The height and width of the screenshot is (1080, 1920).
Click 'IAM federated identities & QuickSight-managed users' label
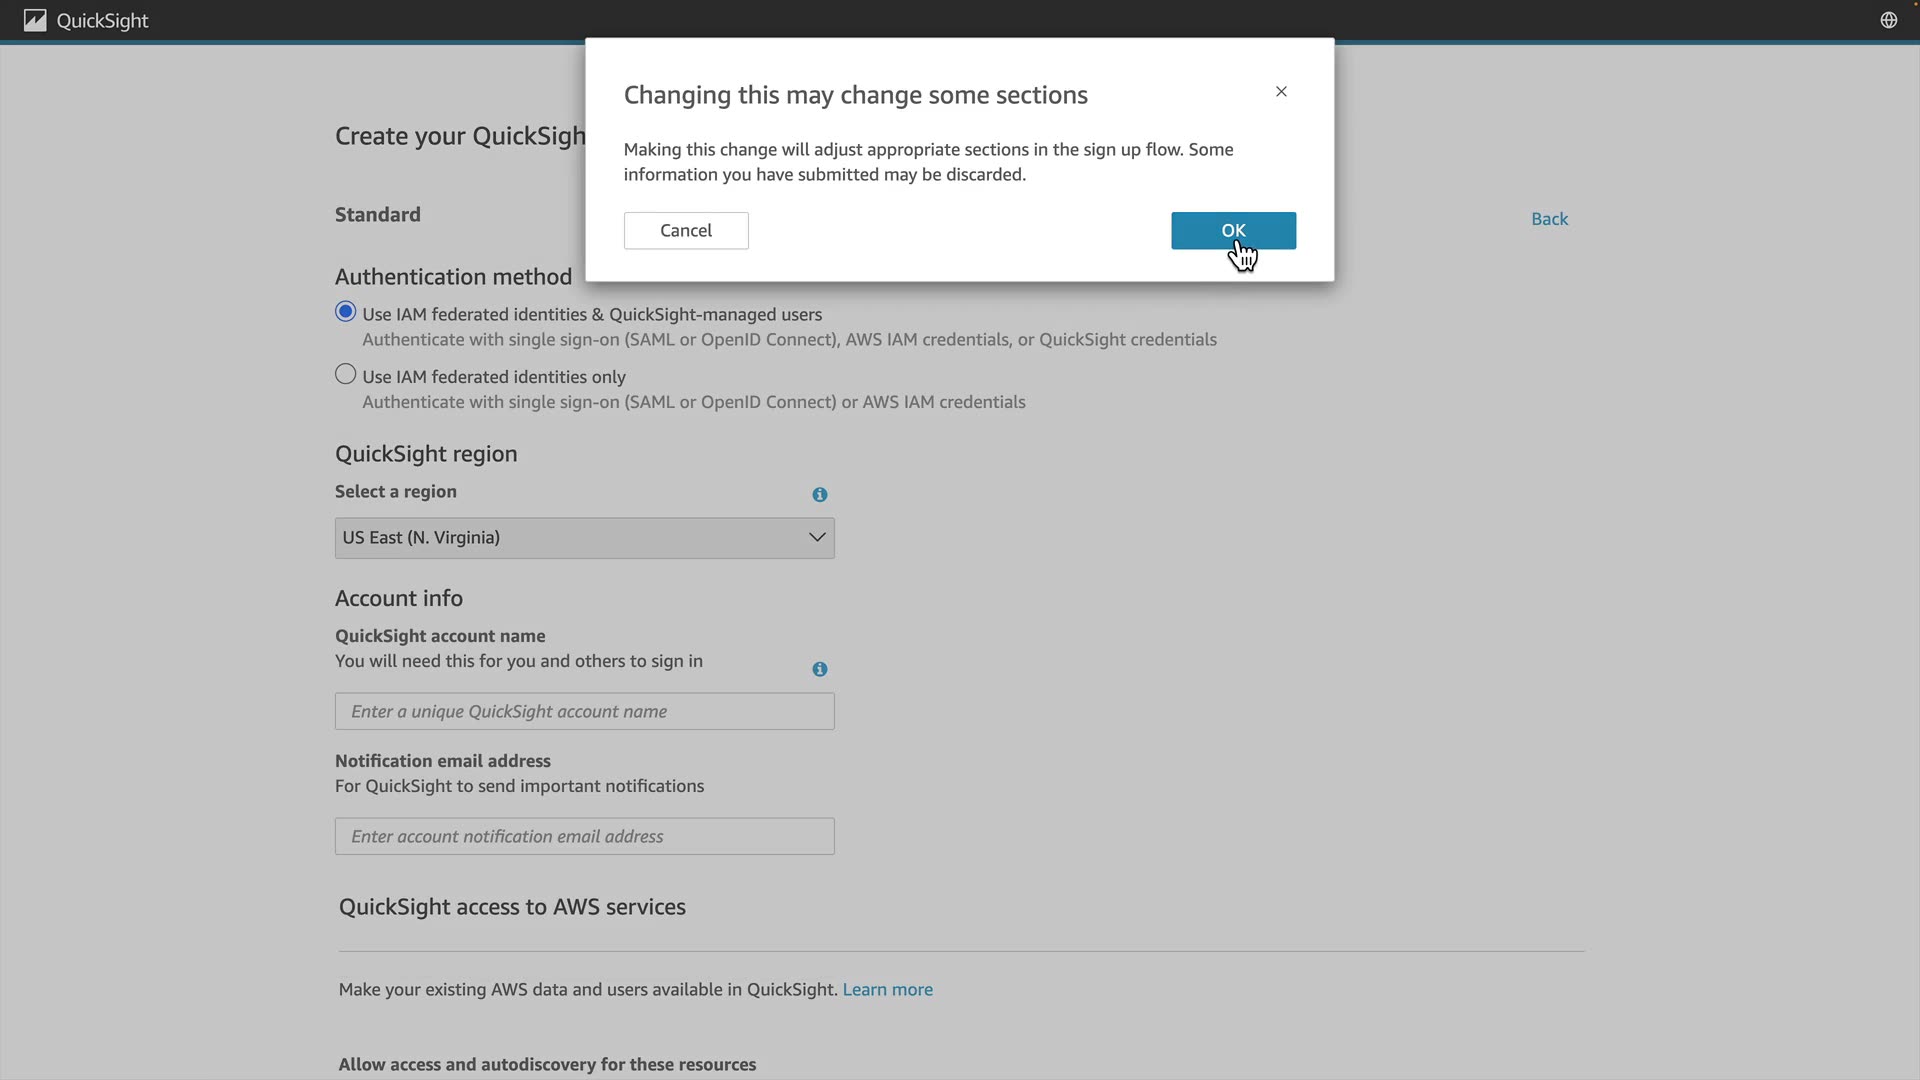[x=592, y=315]
